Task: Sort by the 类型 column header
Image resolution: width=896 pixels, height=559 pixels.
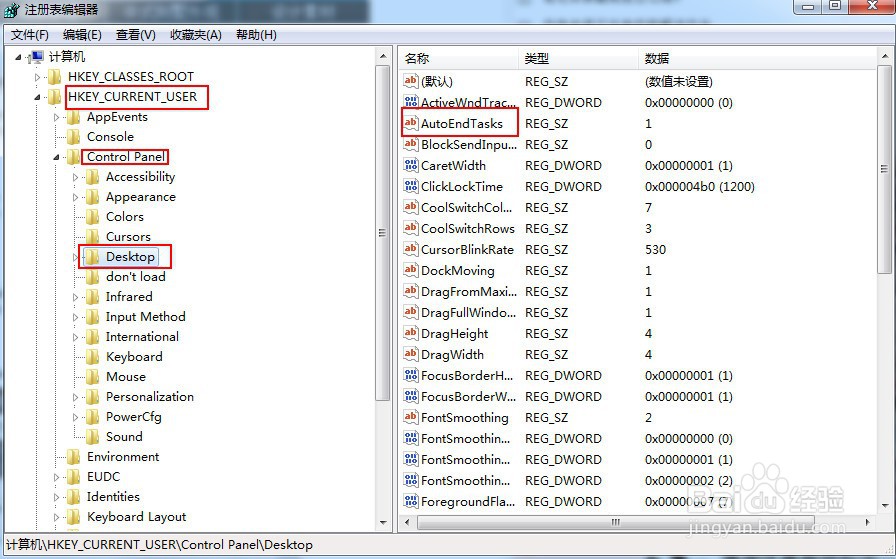Action: tap(578, 58)
